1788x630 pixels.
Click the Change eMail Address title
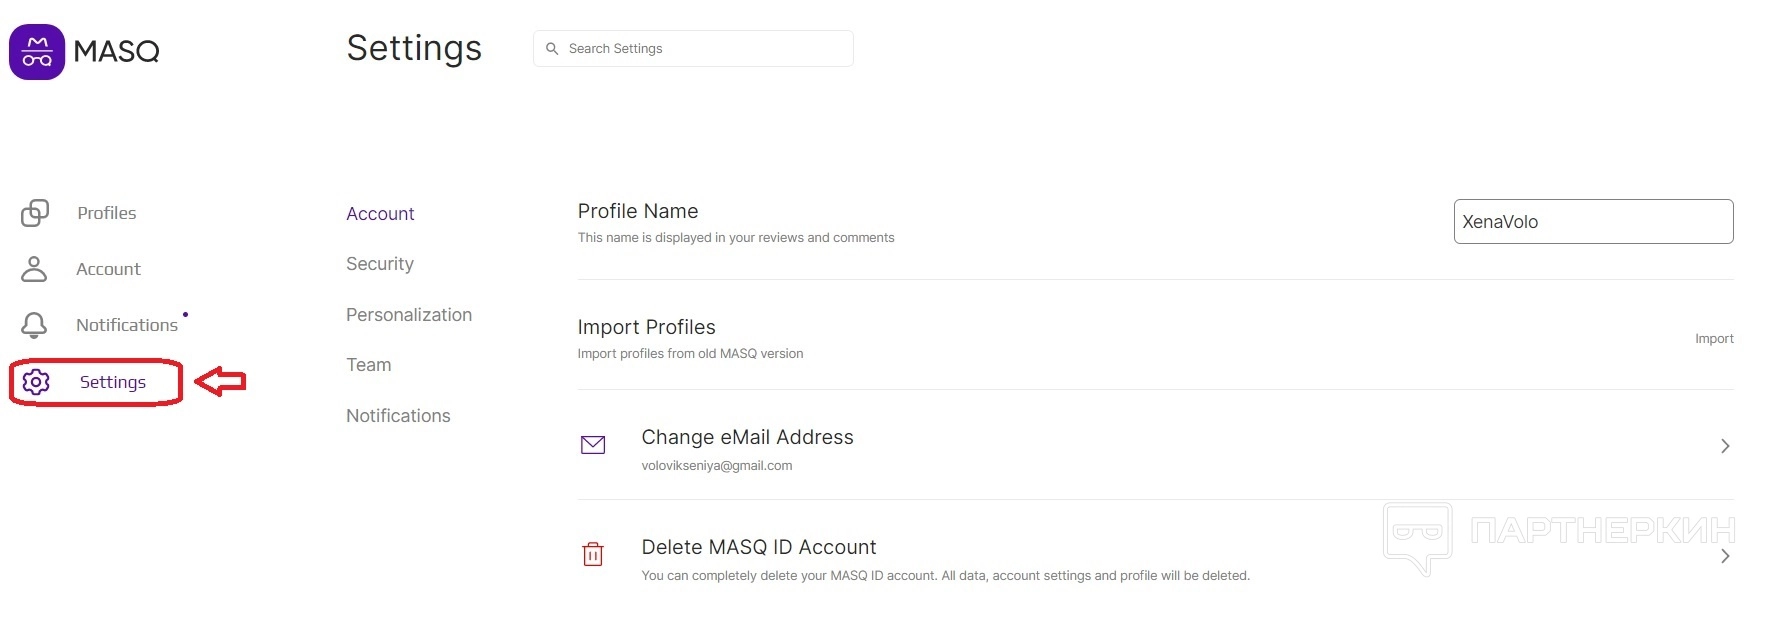(747, 437)
